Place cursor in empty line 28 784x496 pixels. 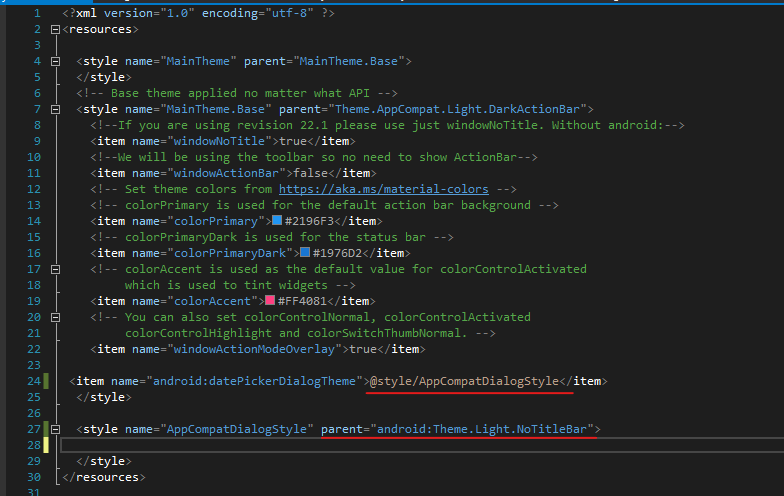pos(422,445)
